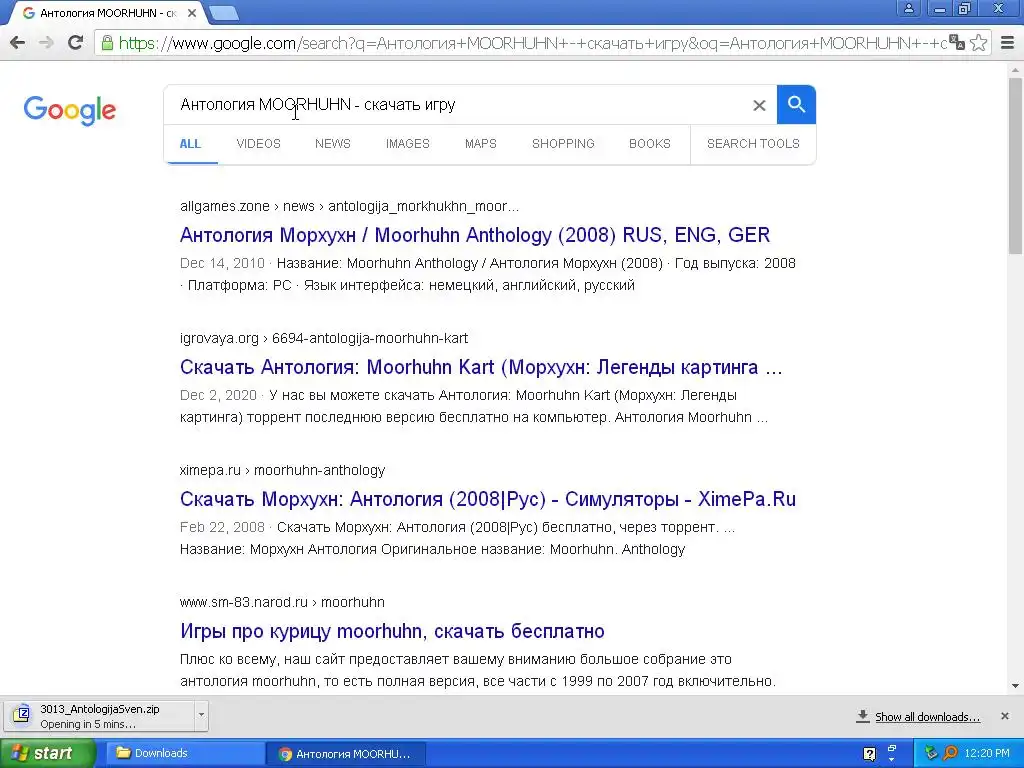1024x768 pixels.
Task: Select the ALL search tab
Action: coord(190,144)
